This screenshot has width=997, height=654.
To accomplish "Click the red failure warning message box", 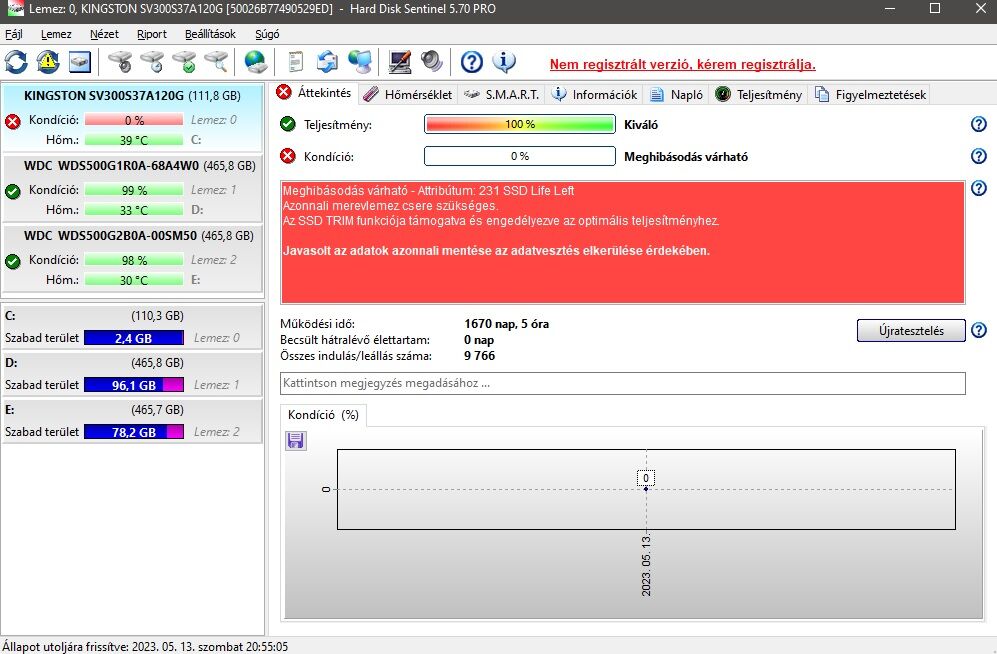I will (622, 242).
